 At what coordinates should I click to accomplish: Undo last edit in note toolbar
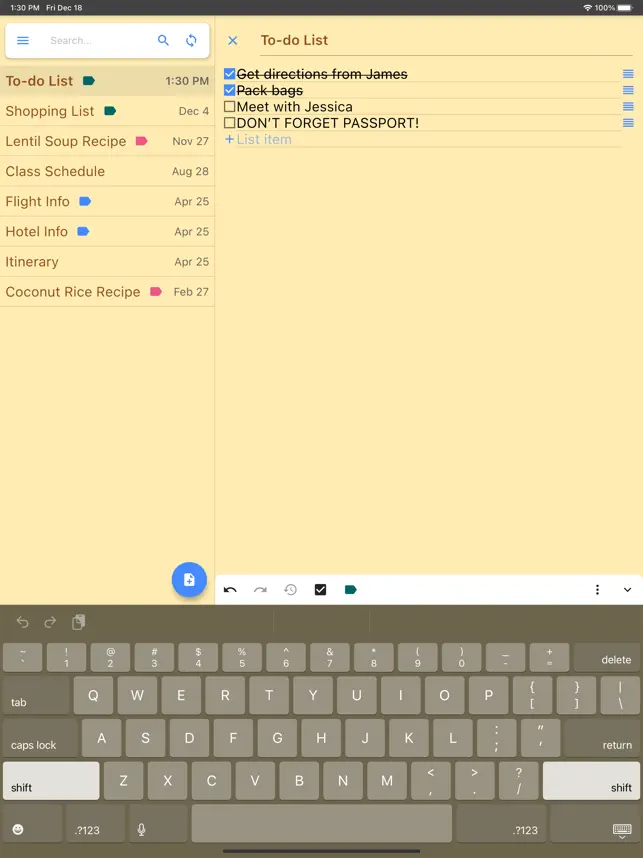(x=230, y=589)
